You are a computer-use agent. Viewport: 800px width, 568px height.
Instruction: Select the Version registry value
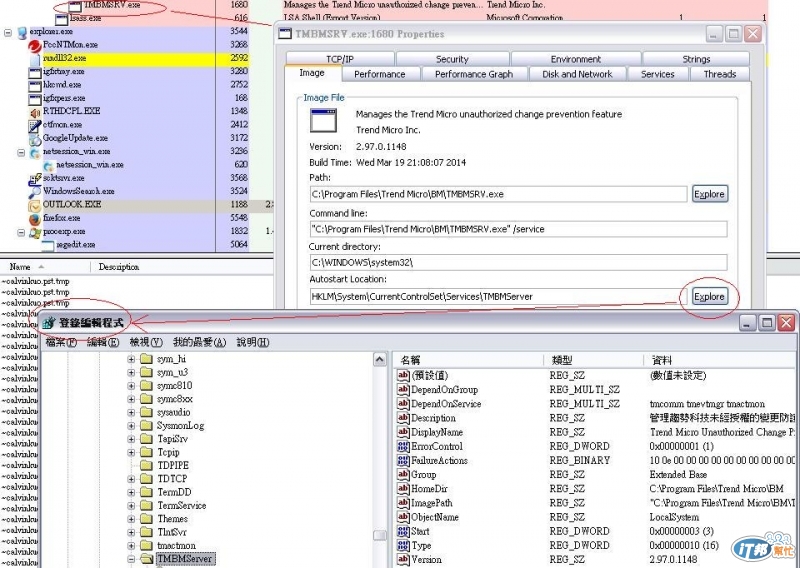click(427, 560)
